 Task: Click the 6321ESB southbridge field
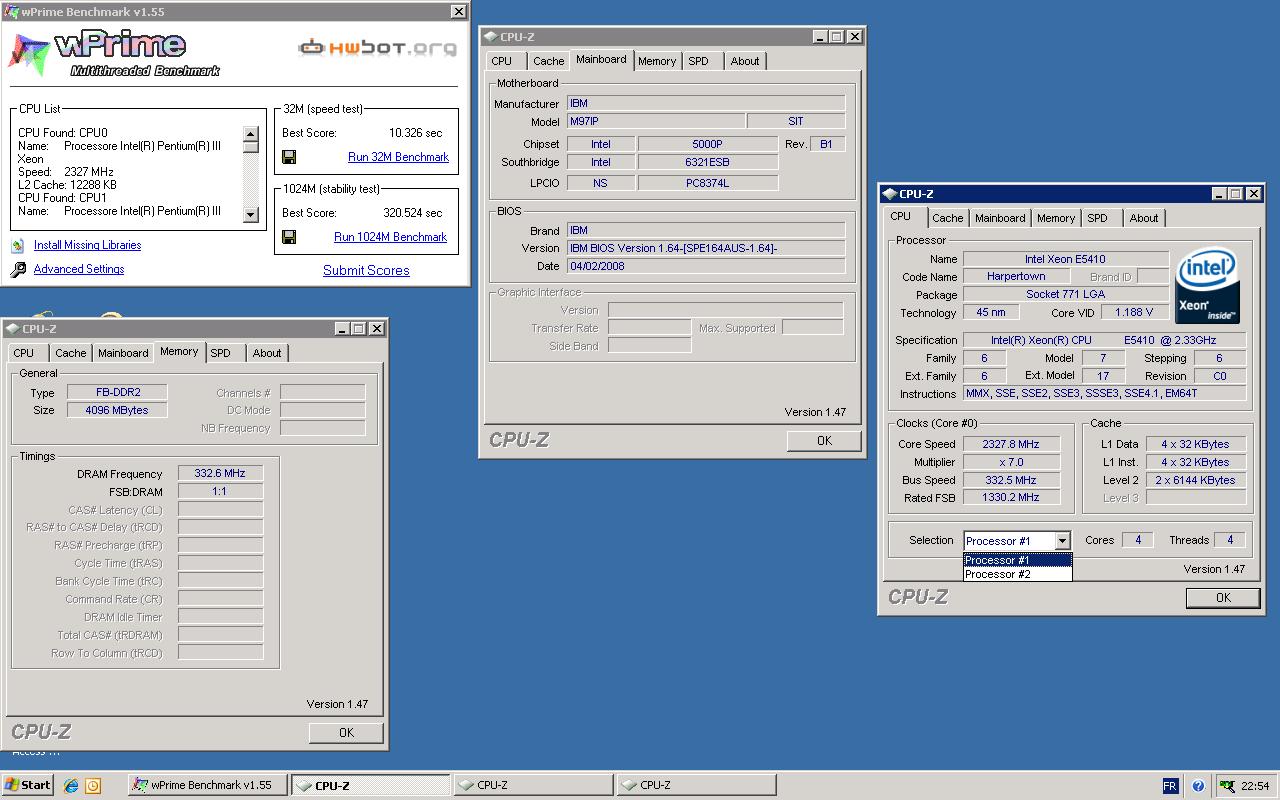point(708,162)
